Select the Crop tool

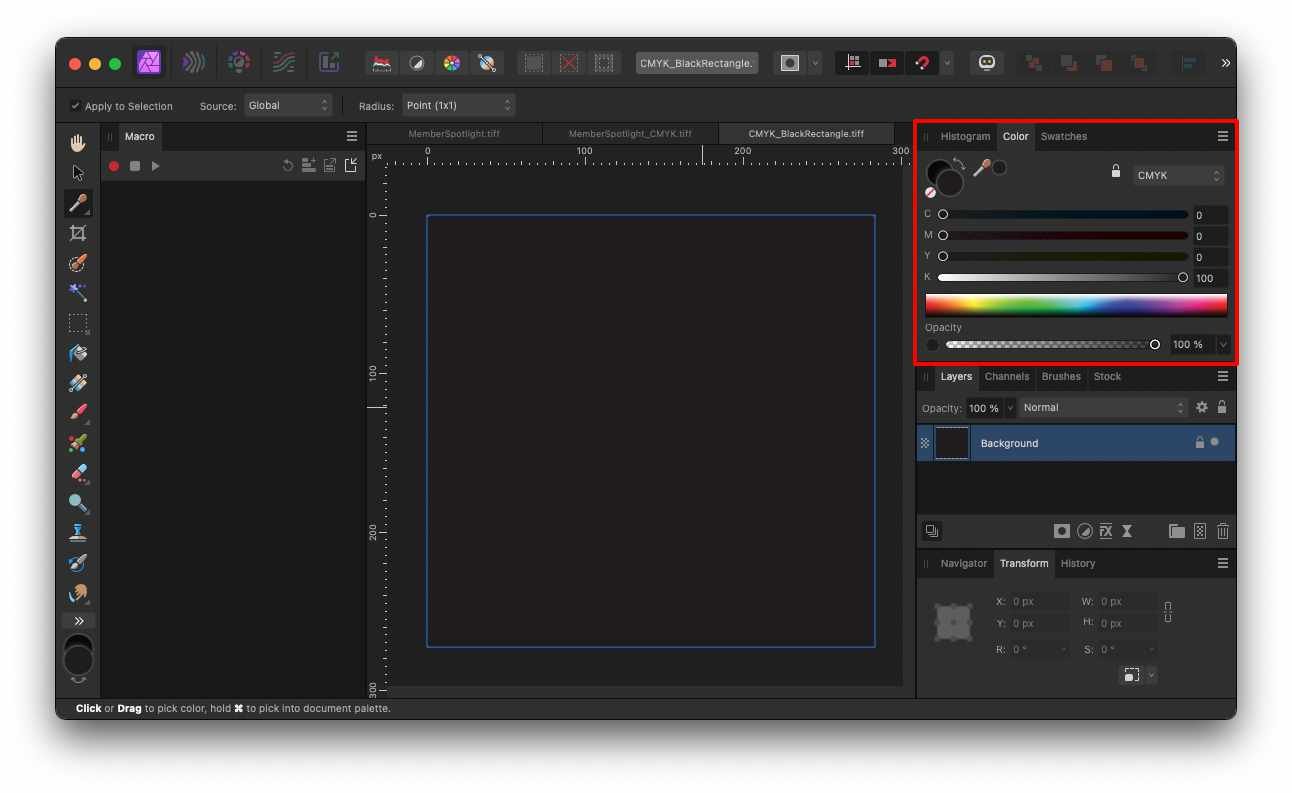78,233
